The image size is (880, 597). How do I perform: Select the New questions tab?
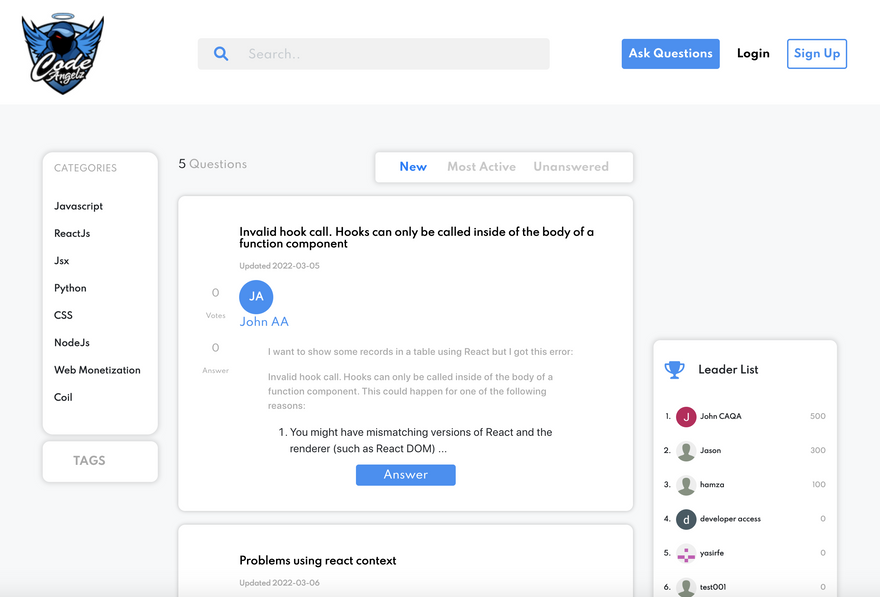pyautogui.click(x=413, y=167)
